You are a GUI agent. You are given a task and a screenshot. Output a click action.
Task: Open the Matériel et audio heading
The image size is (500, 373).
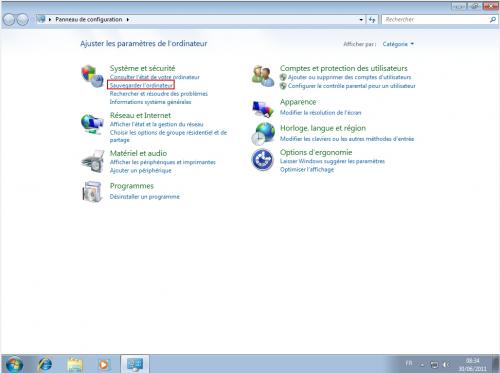pos(138,153)
